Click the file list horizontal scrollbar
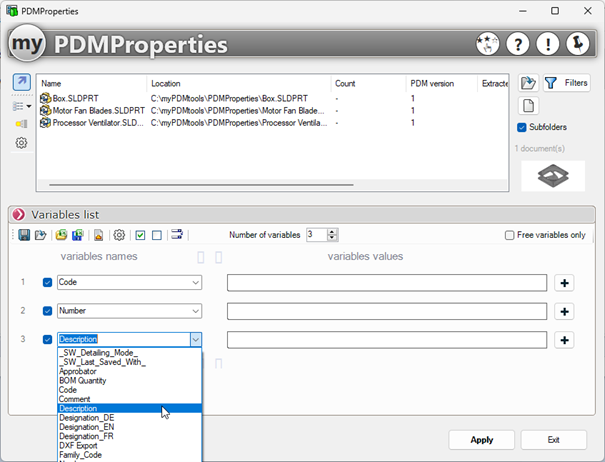The width and height of the screenshot is (605, 462). click(201, 185)
